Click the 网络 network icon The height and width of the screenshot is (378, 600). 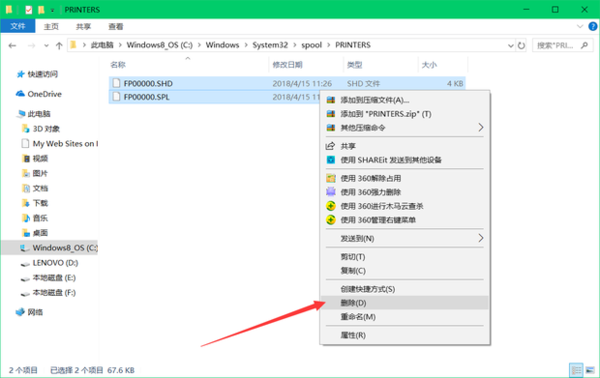(x=20, y=312)
